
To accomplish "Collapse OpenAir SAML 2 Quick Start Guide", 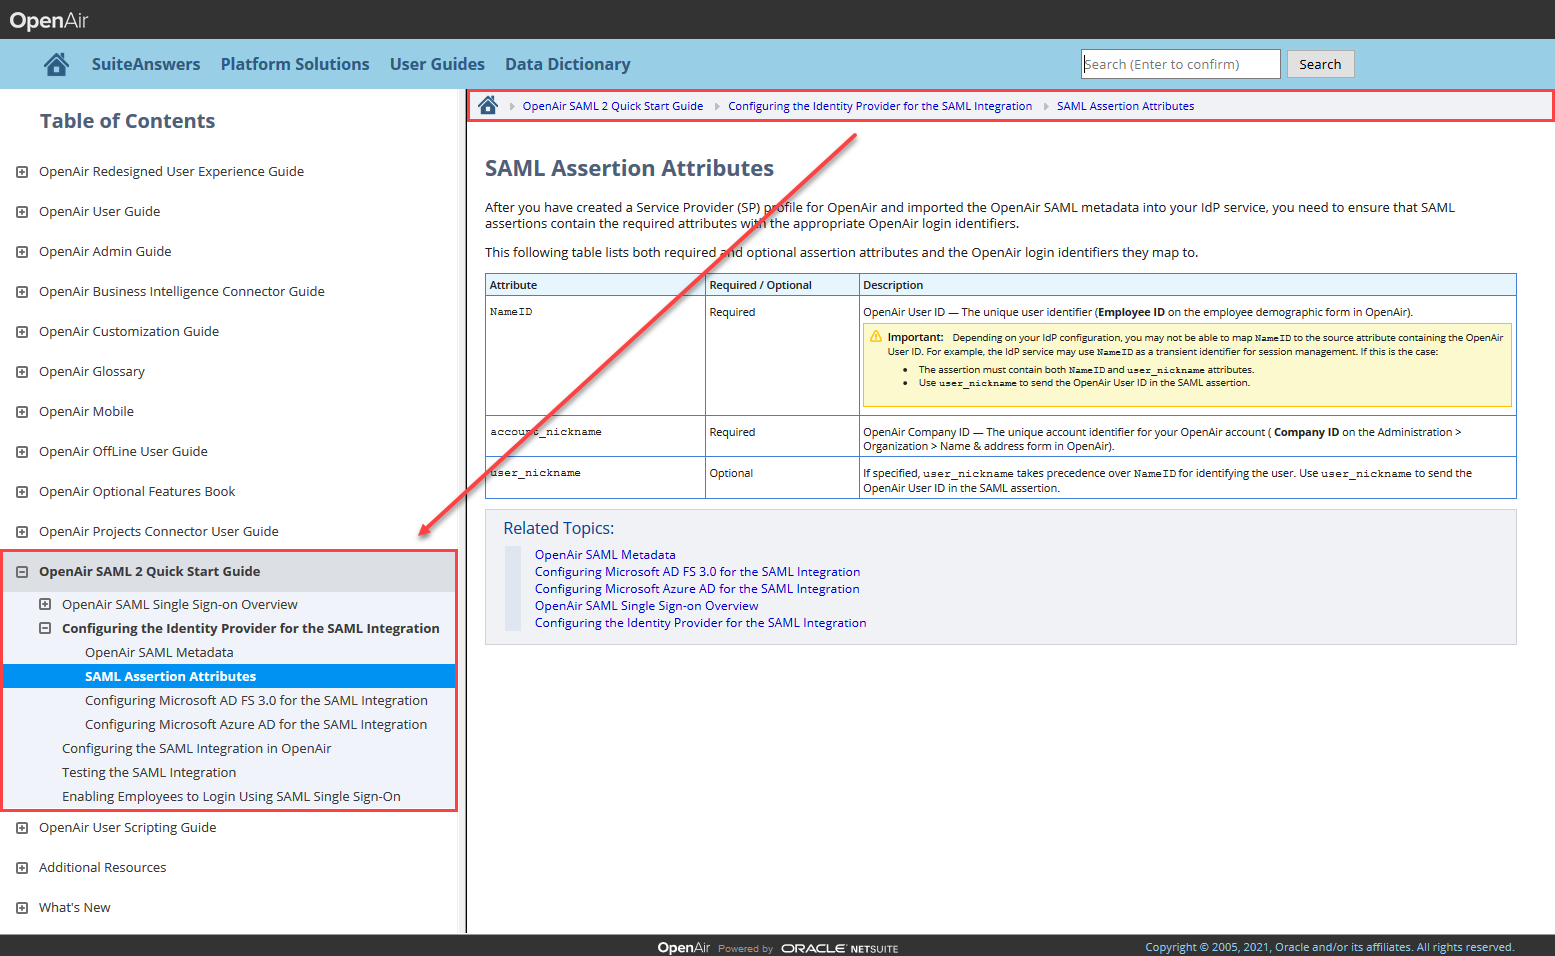I will 22,572.
